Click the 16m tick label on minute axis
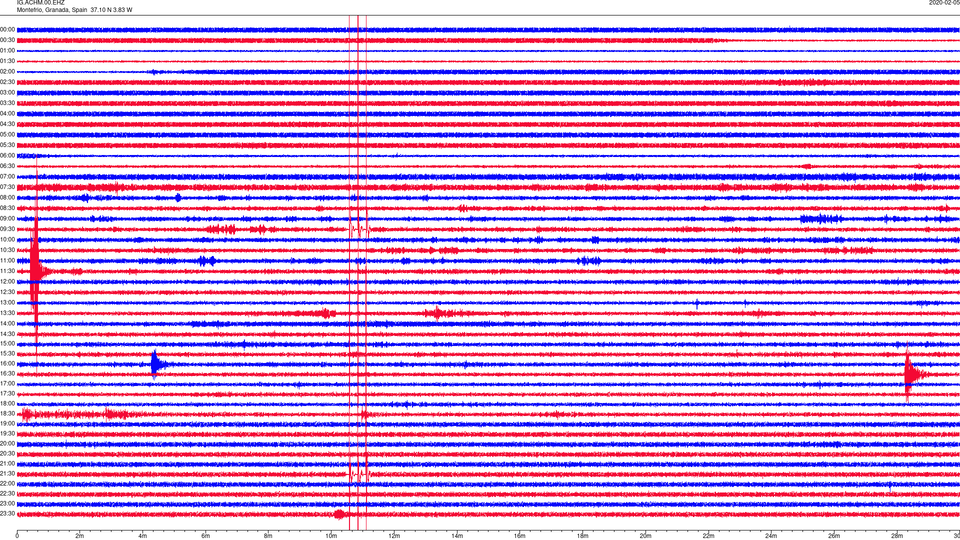 coord(520,536)
